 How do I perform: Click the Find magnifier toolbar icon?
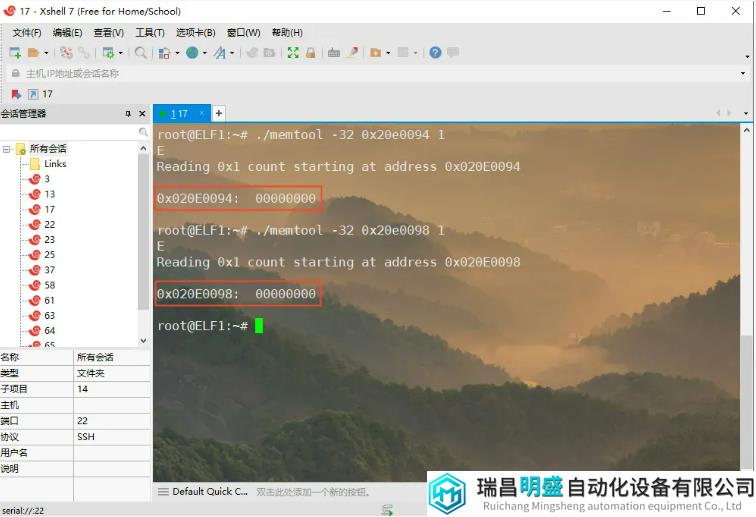point(140,53)
